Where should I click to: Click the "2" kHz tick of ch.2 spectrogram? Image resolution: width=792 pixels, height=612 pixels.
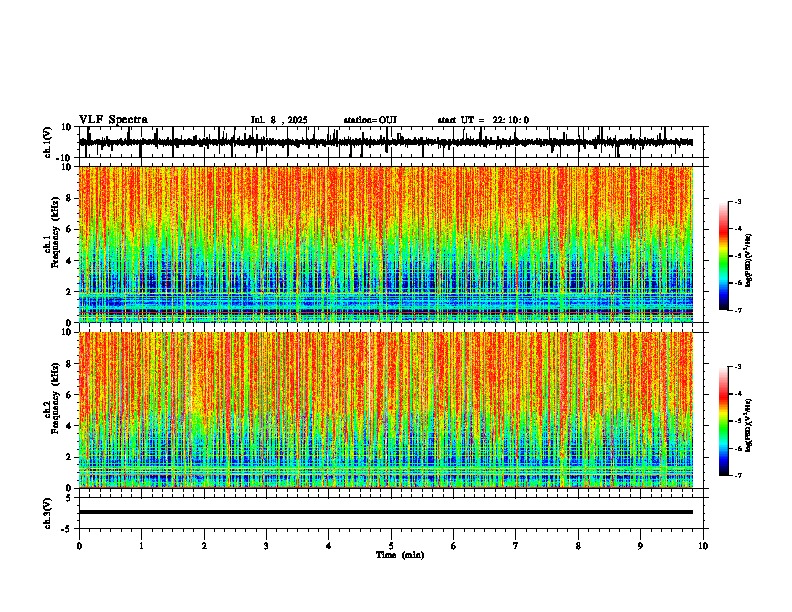(x=69, y=457)
